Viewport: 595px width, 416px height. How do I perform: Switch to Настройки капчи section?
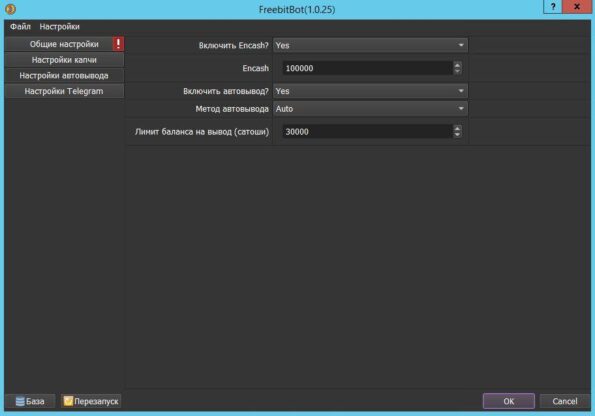64,60
